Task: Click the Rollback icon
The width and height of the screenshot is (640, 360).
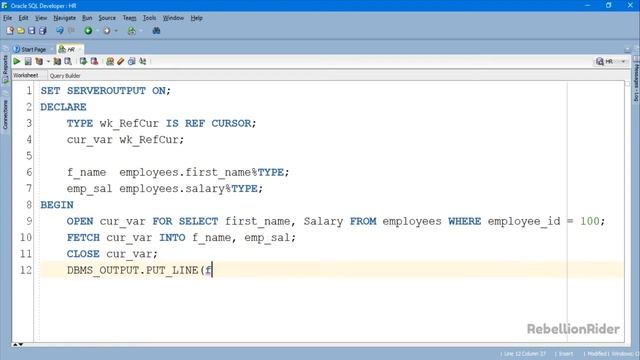Action: pyautogui.click(x=94, y=61)
